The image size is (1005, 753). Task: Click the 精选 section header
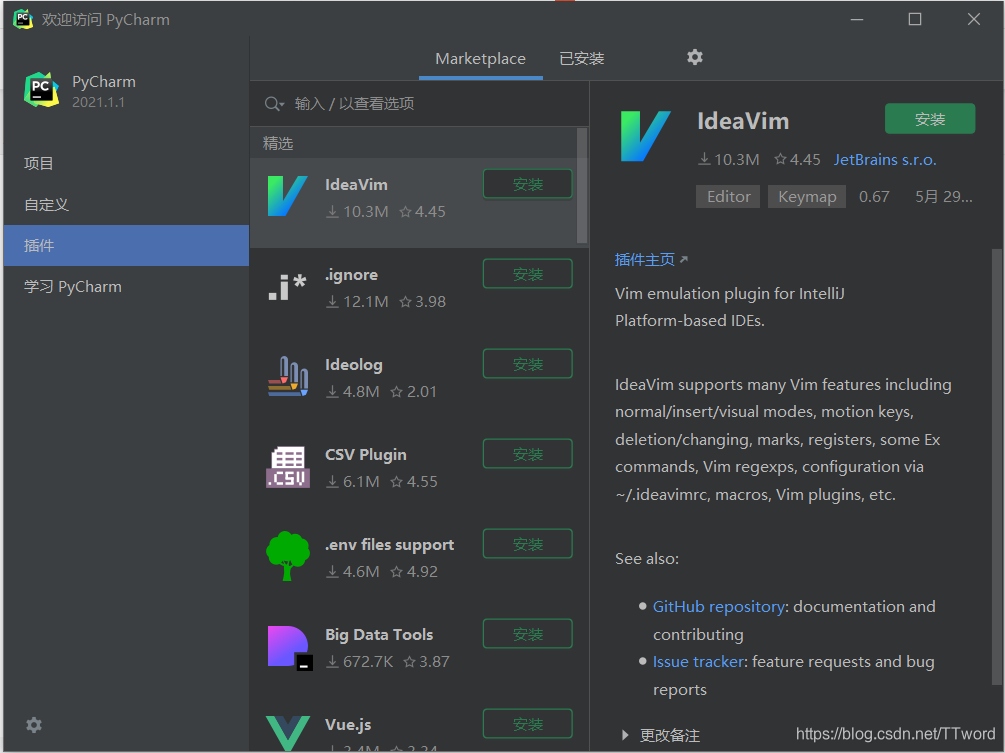[278, 144]
